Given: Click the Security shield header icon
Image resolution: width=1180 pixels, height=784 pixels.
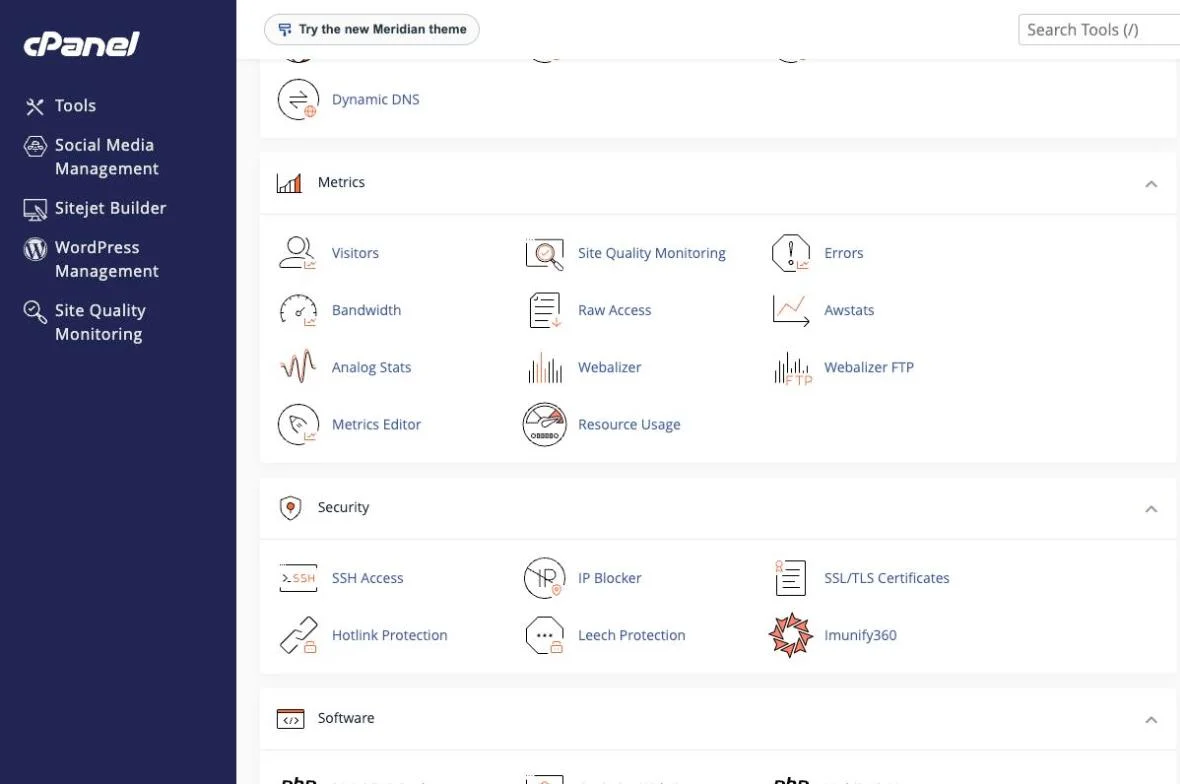Looking at the screenshot, I should 290,508.
